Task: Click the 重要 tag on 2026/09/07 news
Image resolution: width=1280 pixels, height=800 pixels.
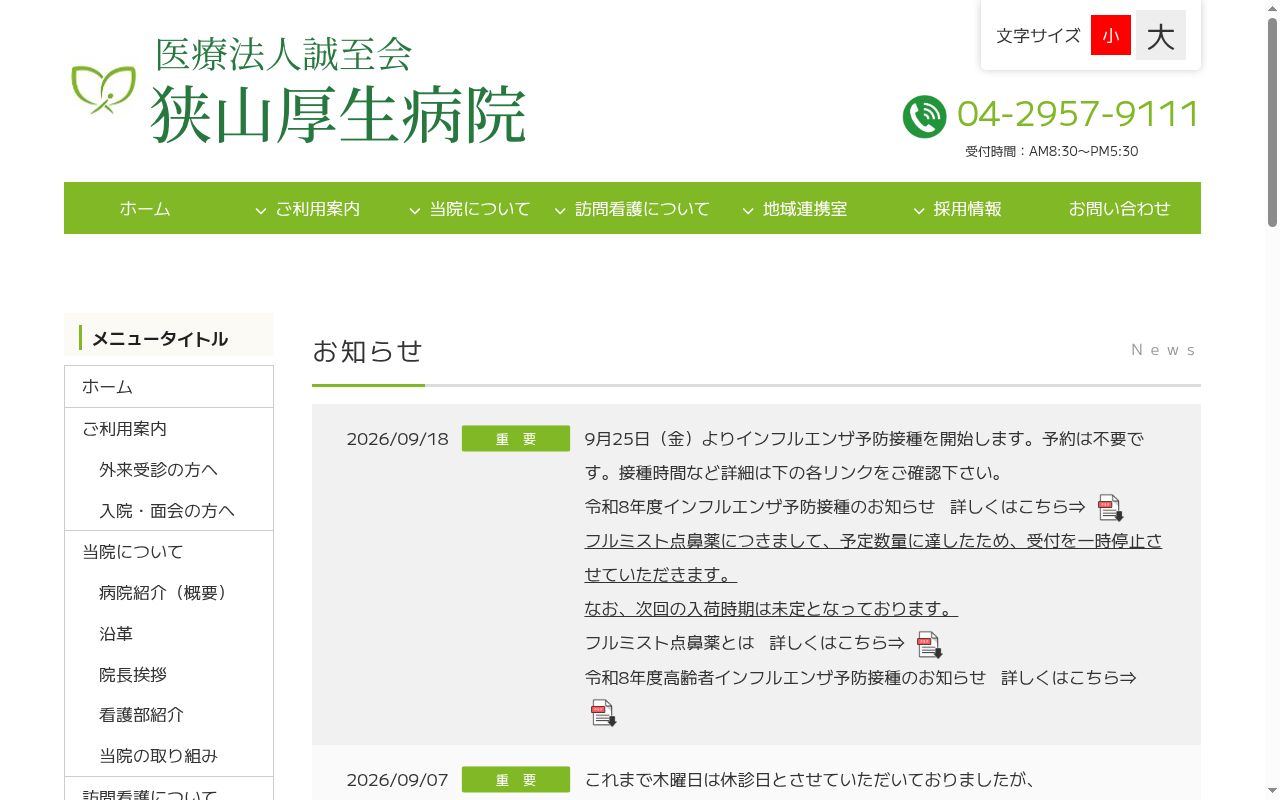Action: click(516, 780)
